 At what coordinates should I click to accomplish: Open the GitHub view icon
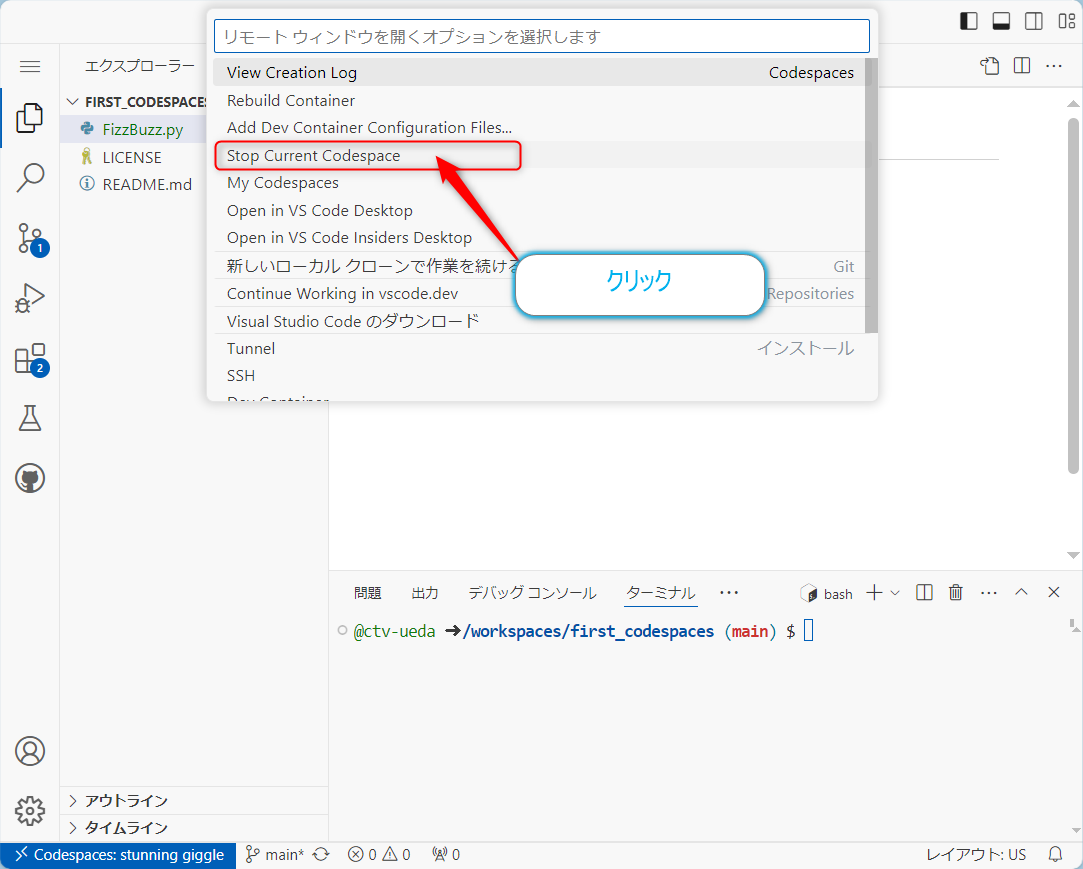30,478
